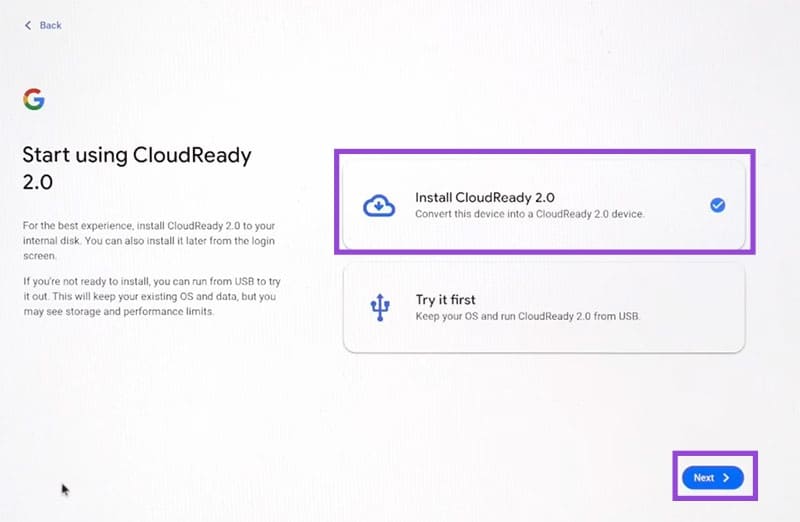The height and width of the screenshot is (522, 800).
Task: Click the 'If you're not ready to install' paragraph
Action: point(152,296)
